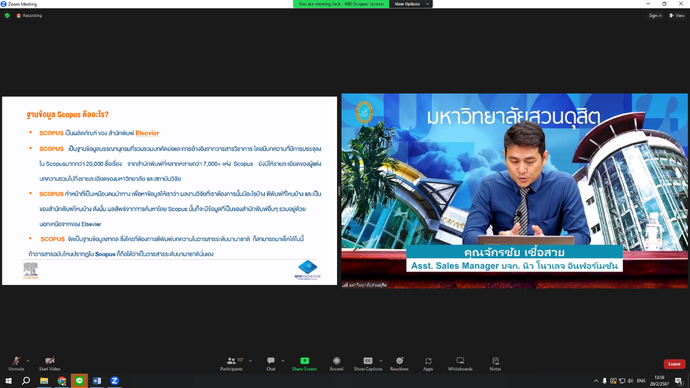Click the slide heading about Scopus
Screen dimensions: 690x388
(67, 114)
